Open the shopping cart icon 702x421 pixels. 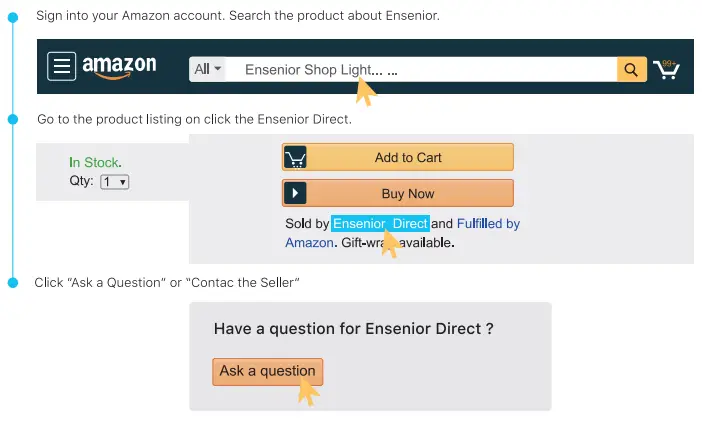(665, 70)
